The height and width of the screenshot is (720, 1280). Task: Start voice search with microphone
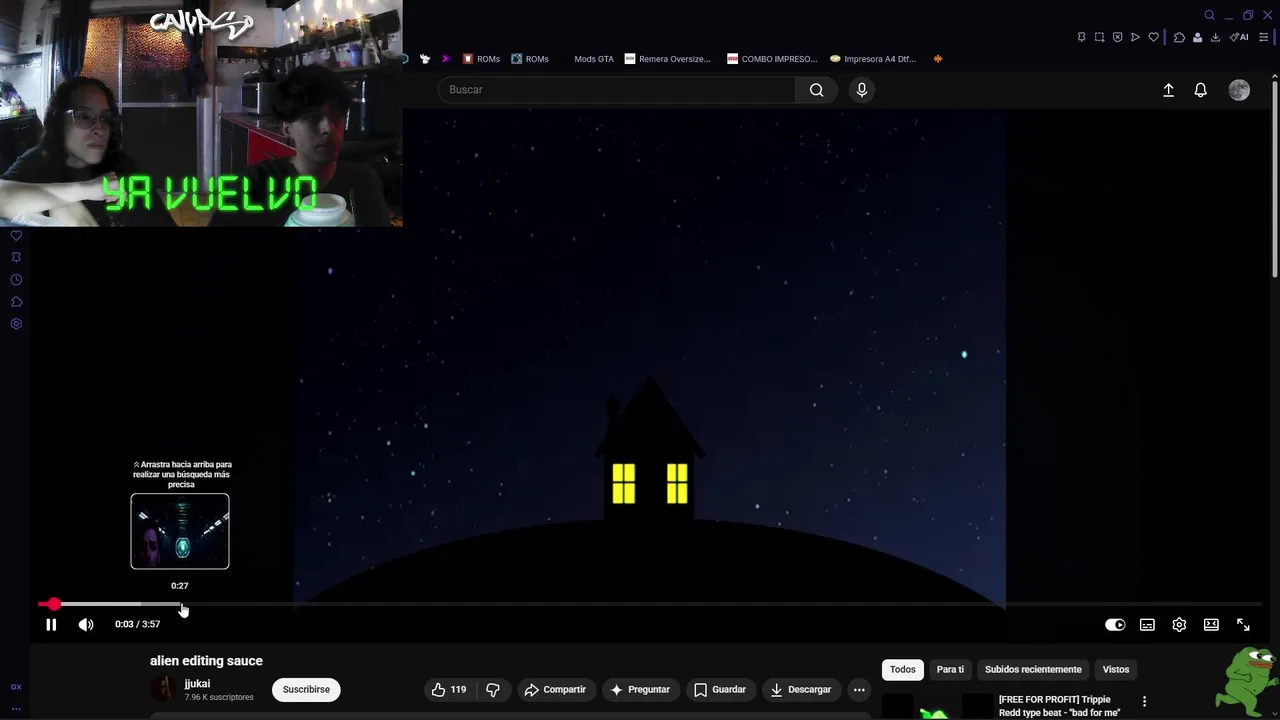tap(862, 90)
